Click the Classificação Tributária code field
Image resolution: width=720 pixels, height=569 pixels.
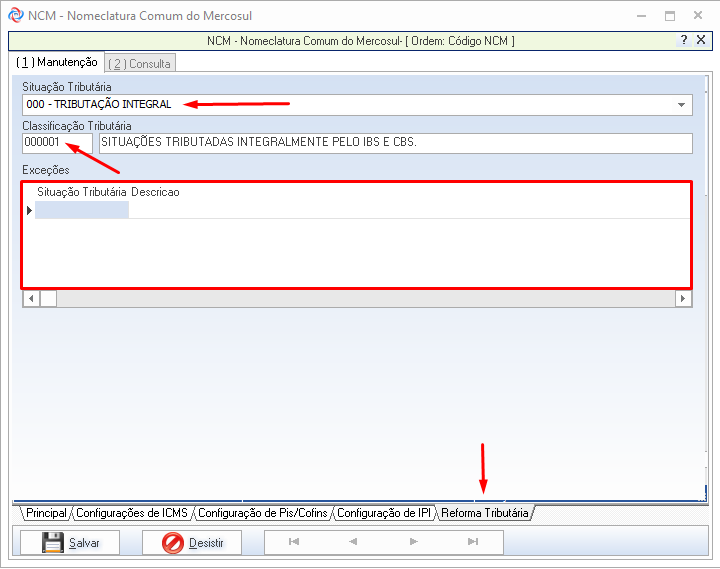tap(57, 143)
